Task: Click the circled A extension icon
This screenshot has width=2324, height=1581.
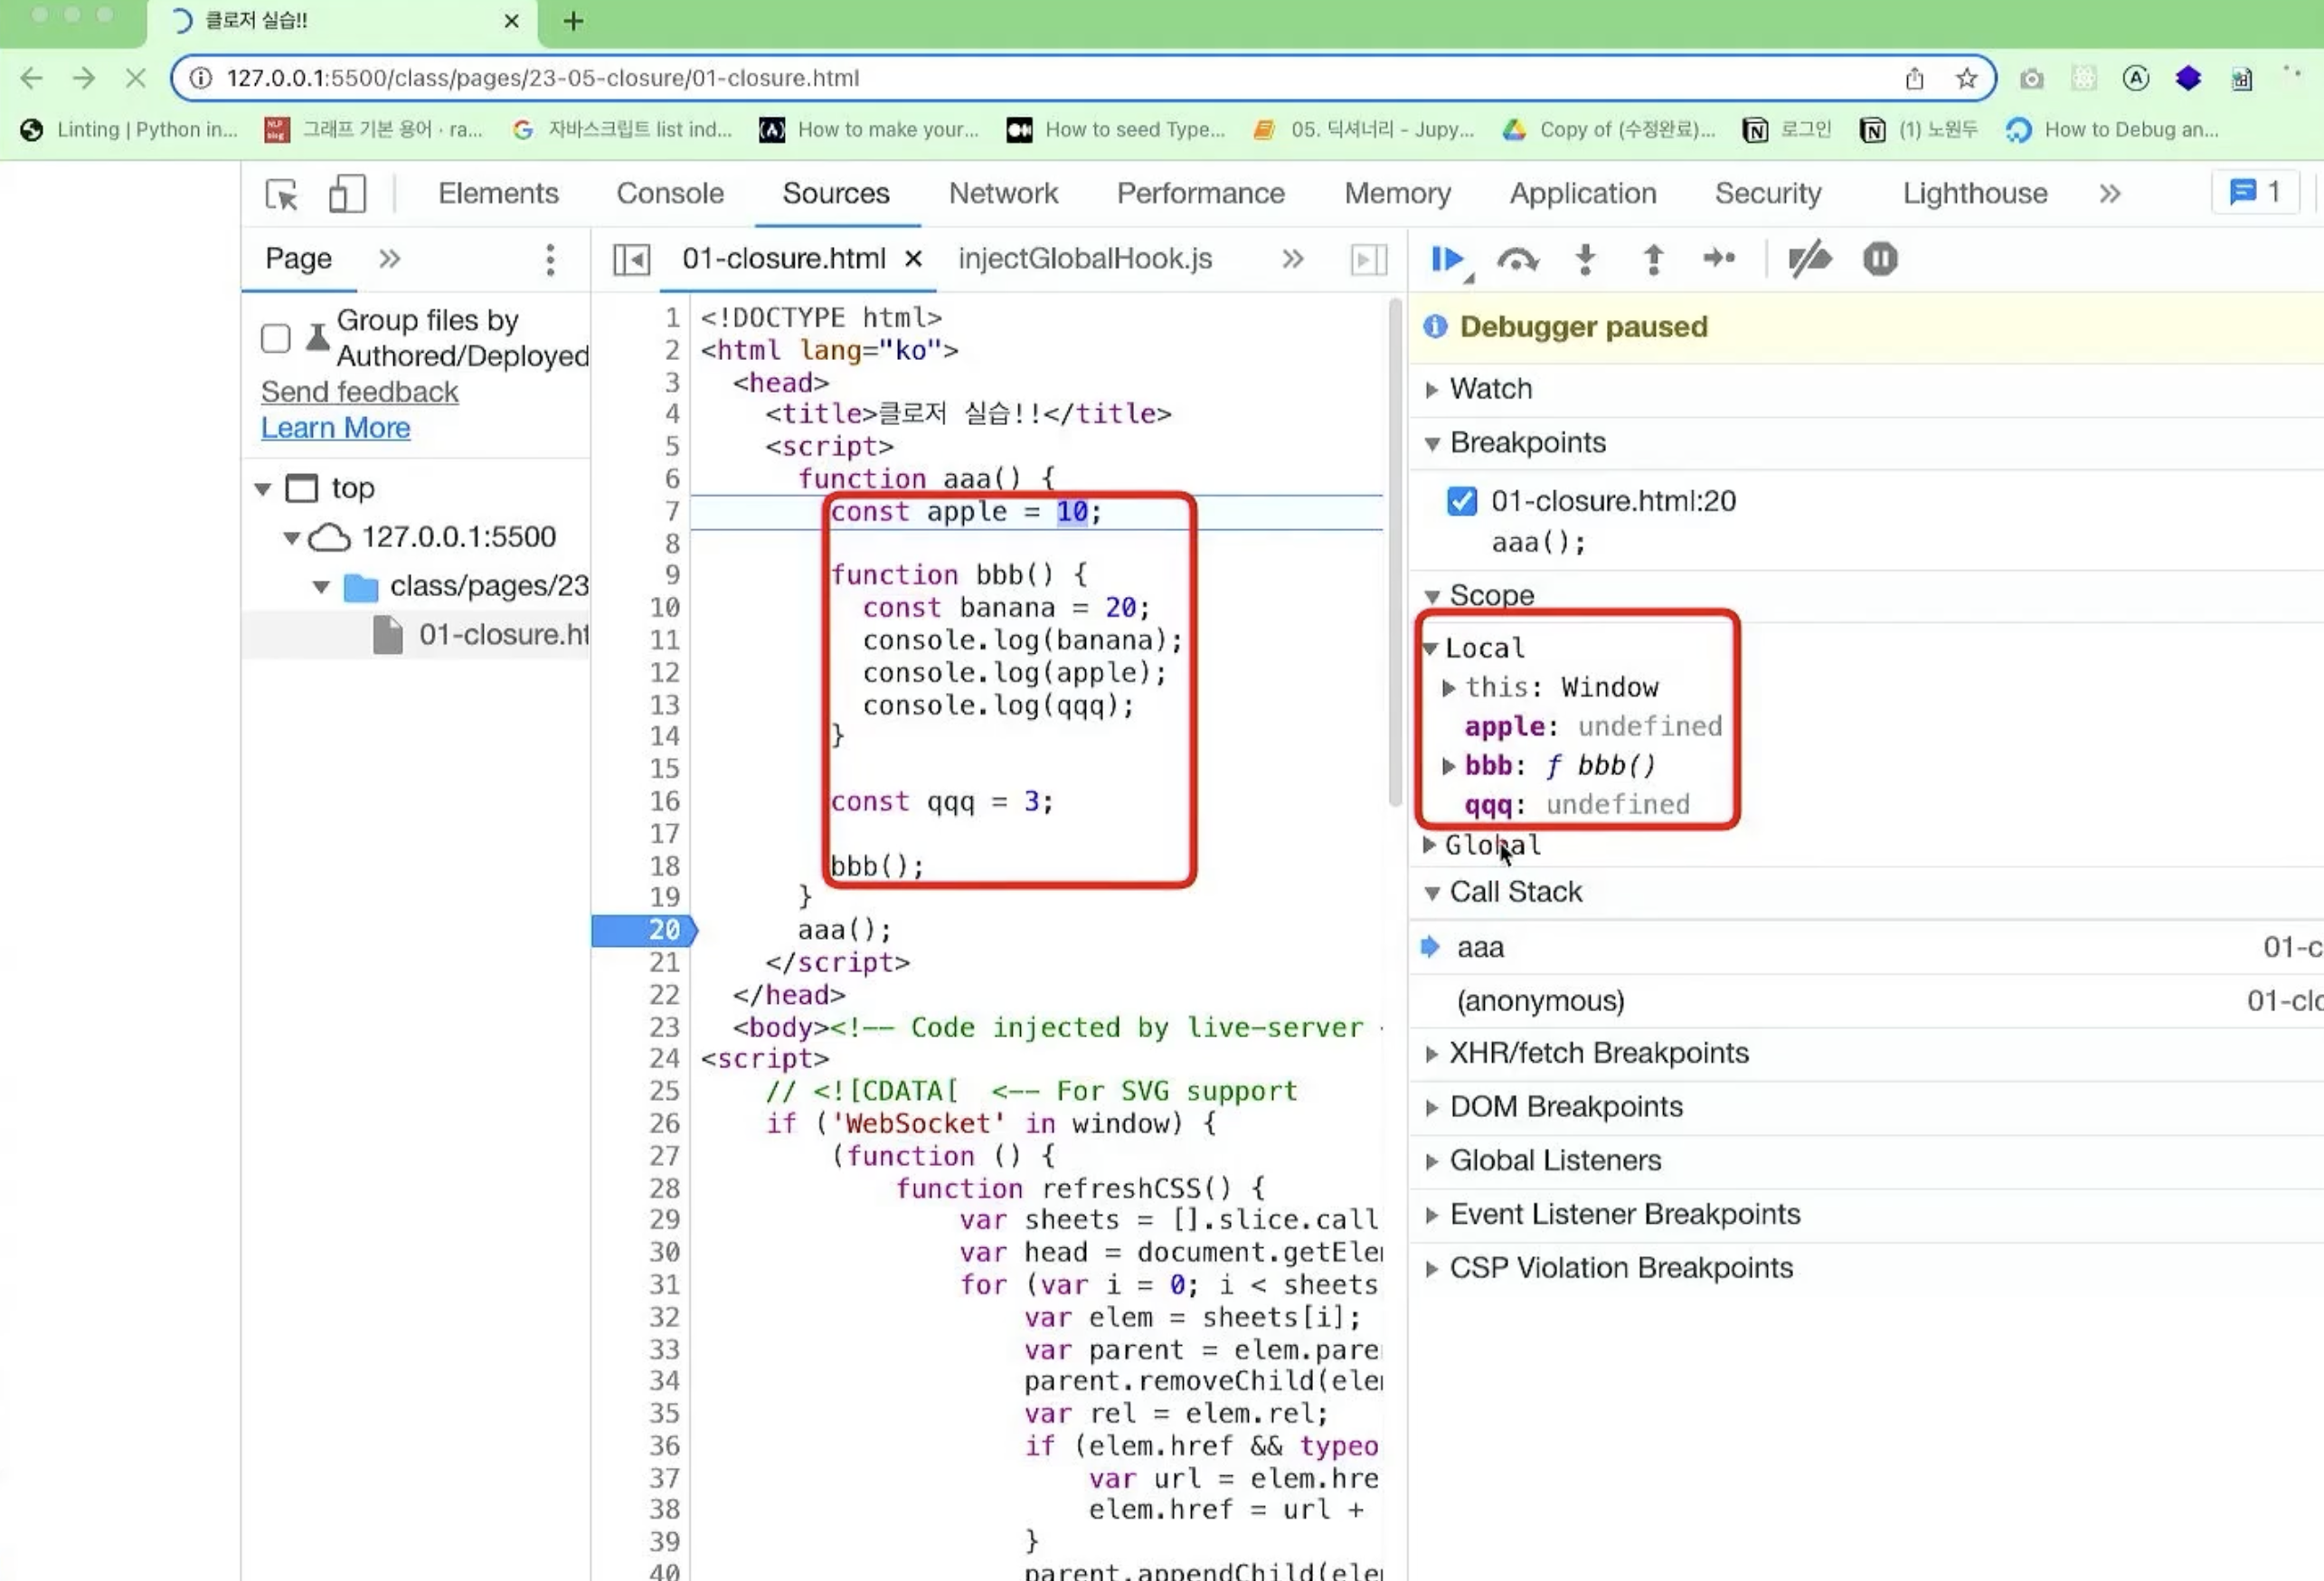Action: coord(2136,78)
